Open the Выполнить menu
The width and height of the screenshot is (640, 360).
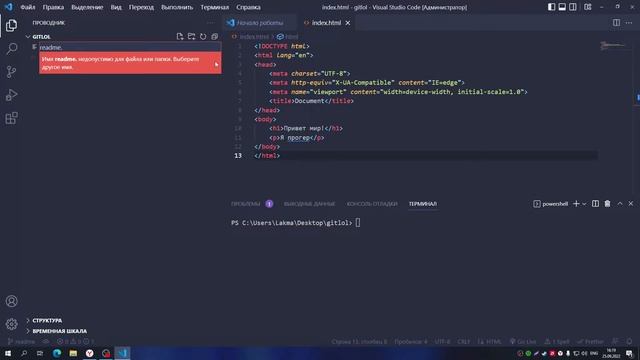(177, 7)
